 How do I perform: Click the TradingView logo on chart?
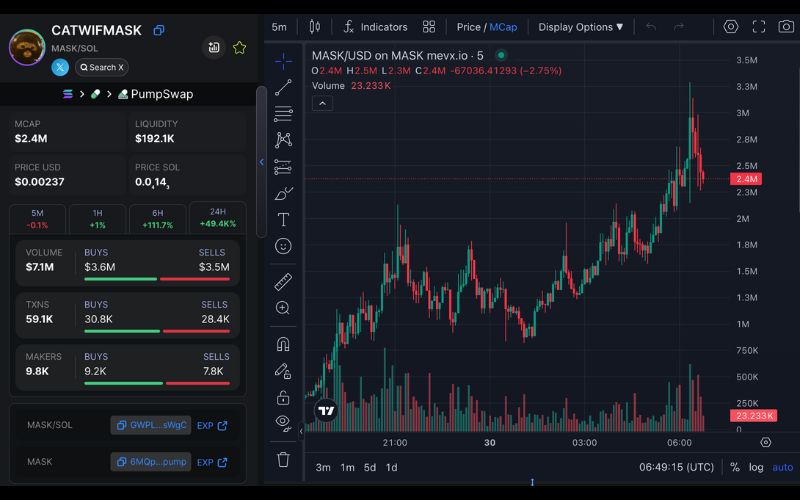click(x=326, y=411)
